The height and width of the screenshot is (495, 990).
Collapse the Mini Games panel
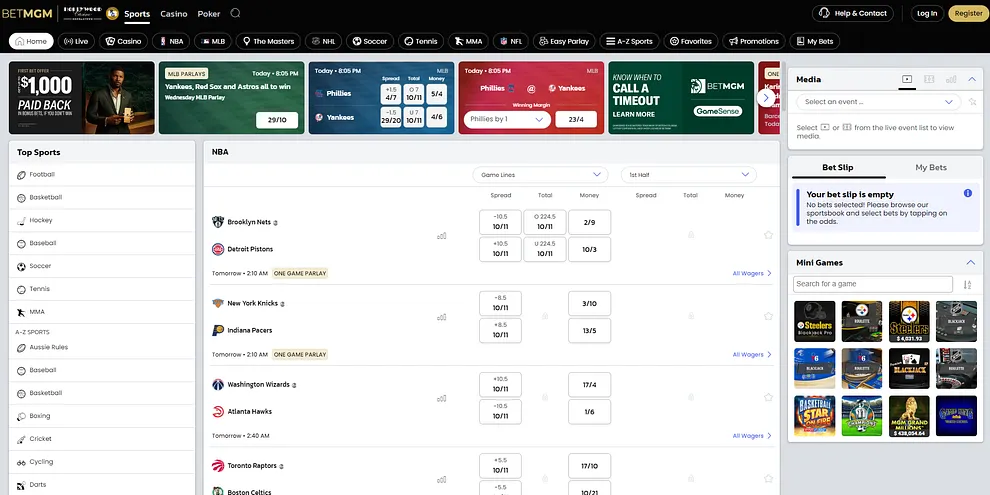coord(970,263)
